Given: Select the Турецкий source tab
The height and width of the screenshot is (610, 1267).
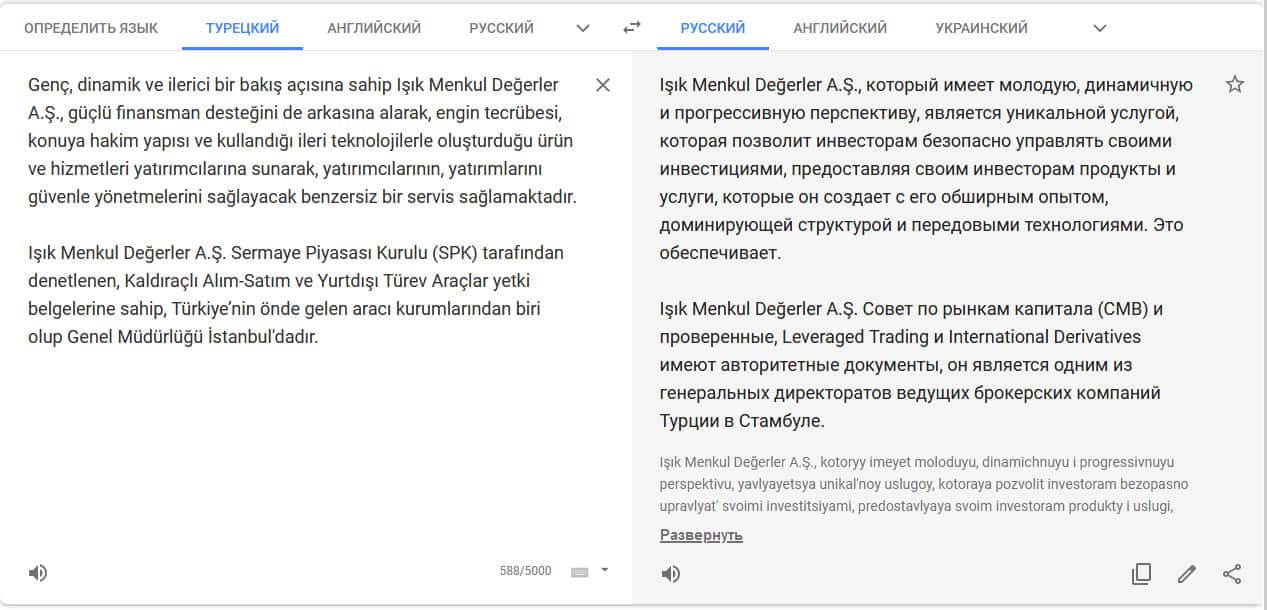Looking at the screenshot, I should (242, 28).
